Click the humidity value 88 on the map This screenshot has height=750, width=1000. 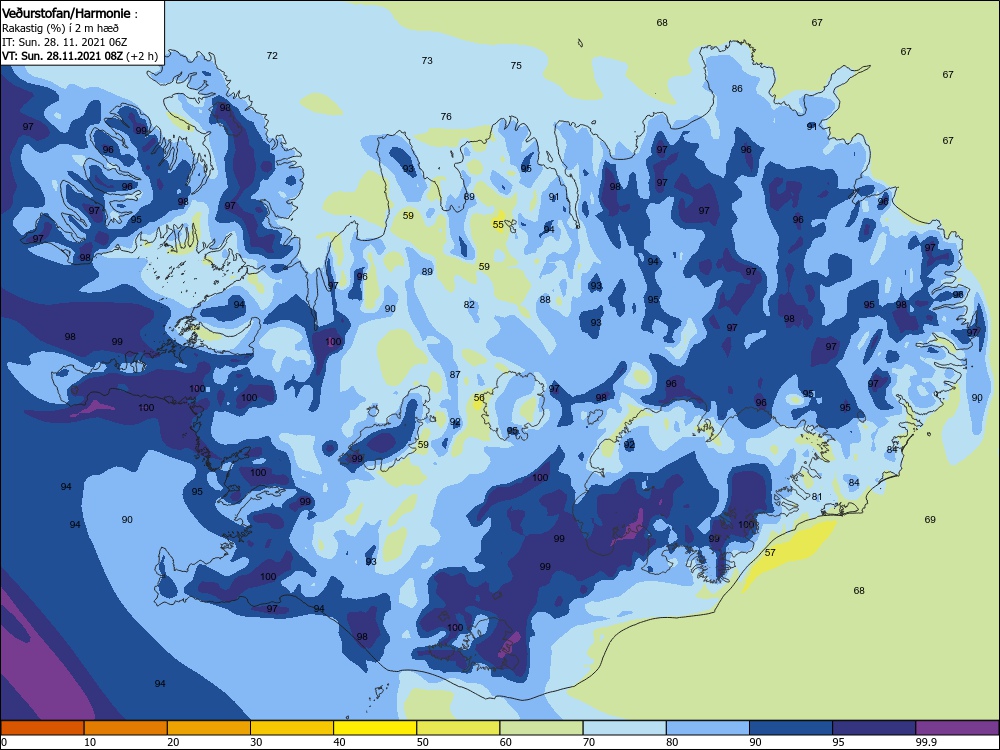545,300
